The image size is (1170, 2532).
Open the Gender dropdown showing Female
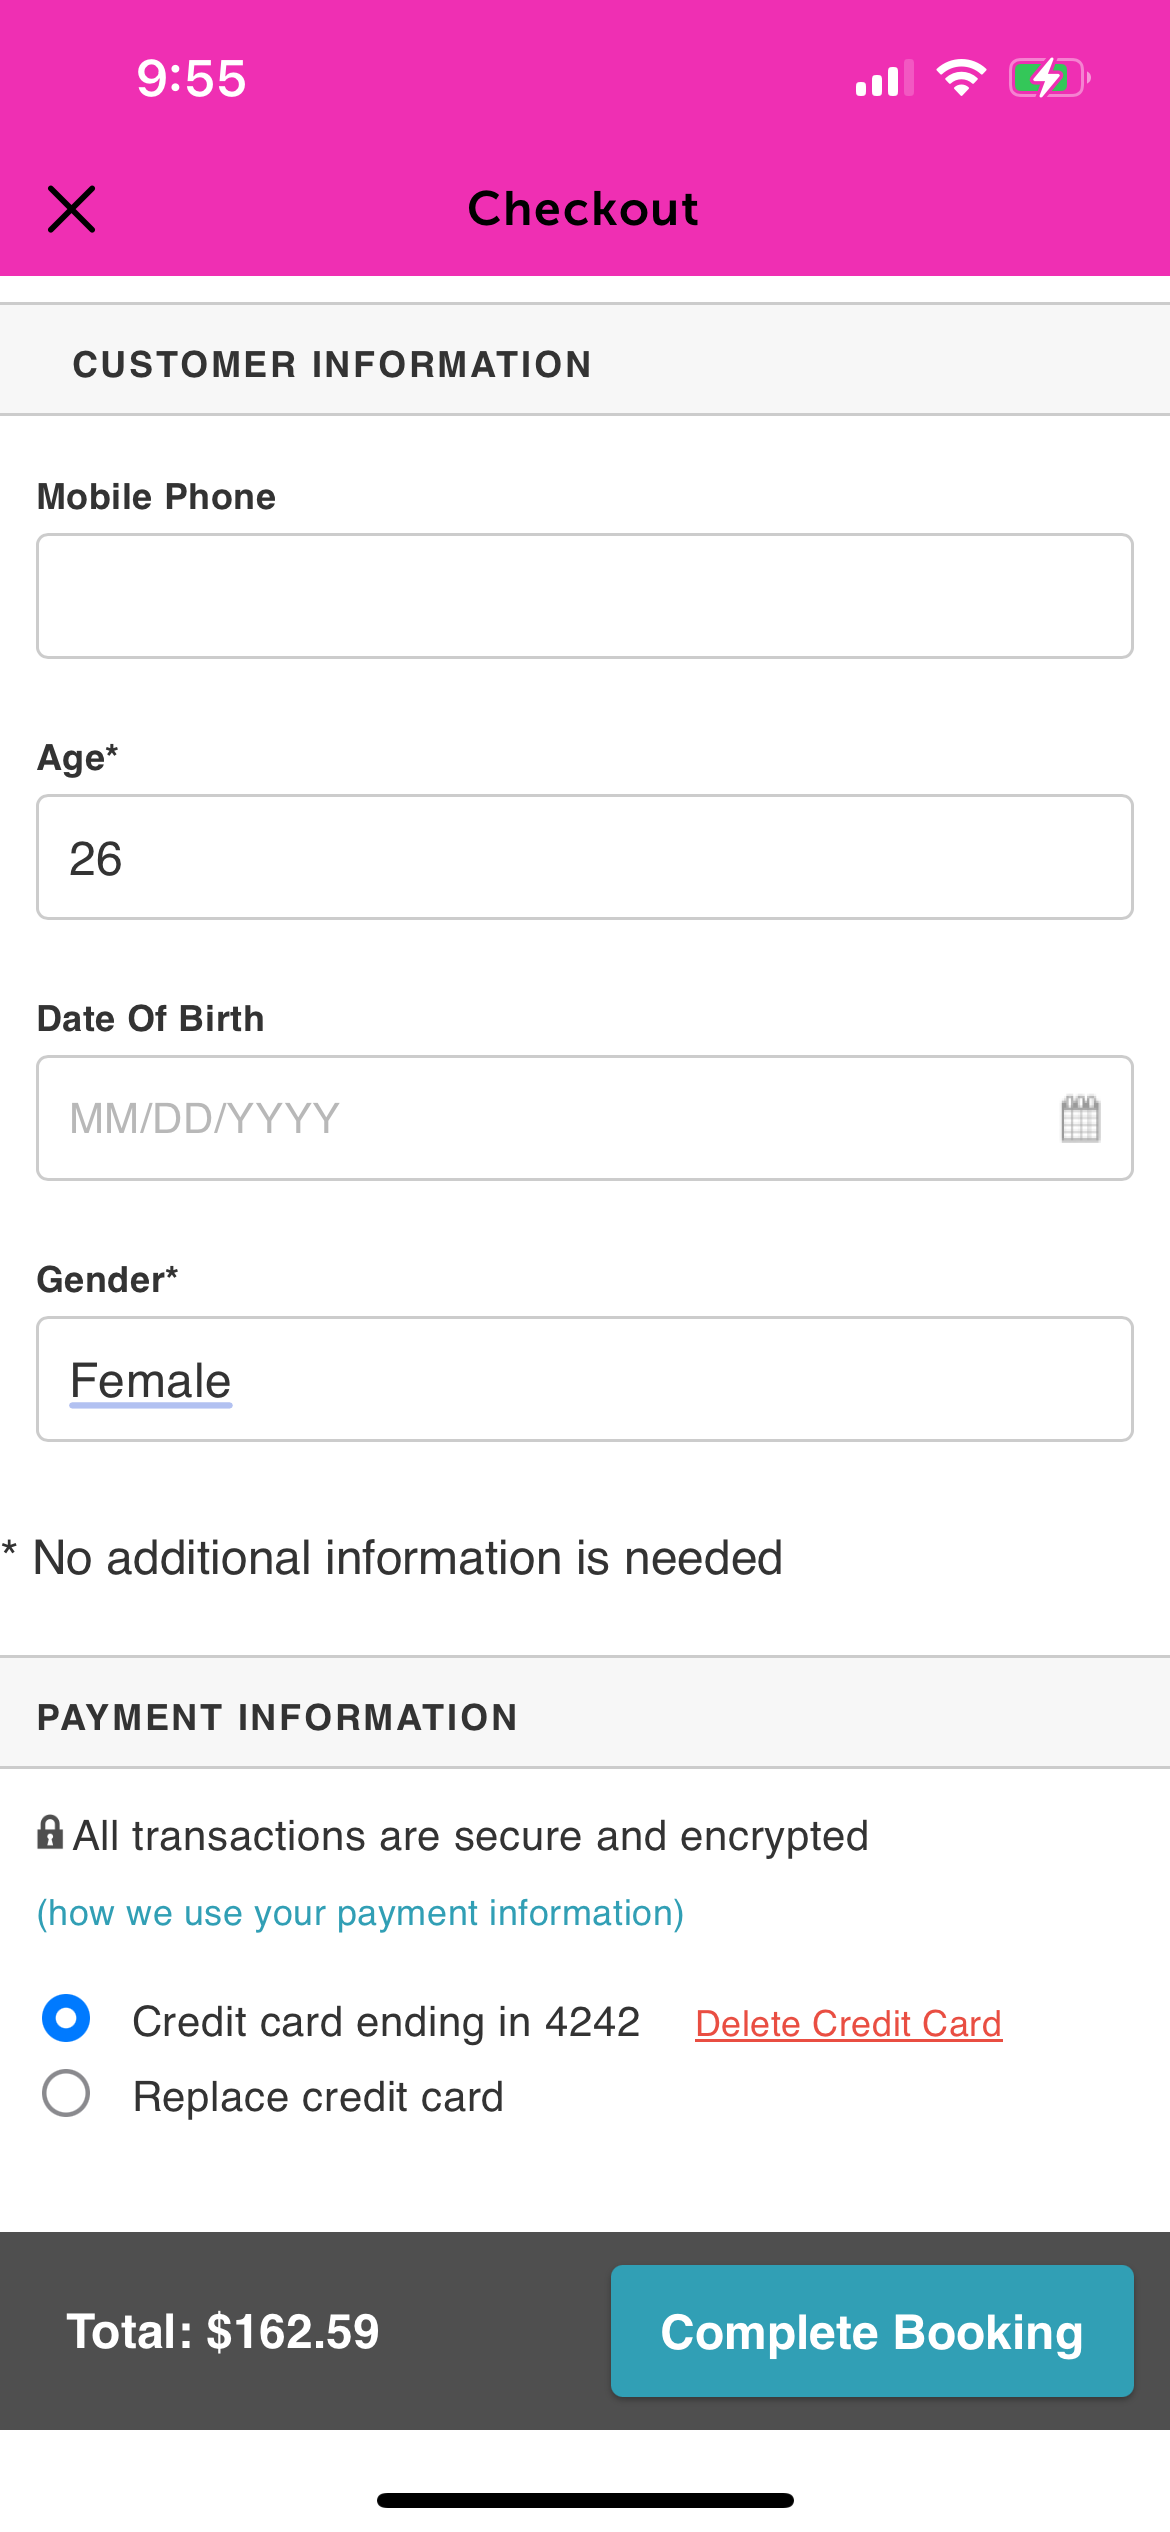pyautogui.click(x=585, y=1379)
